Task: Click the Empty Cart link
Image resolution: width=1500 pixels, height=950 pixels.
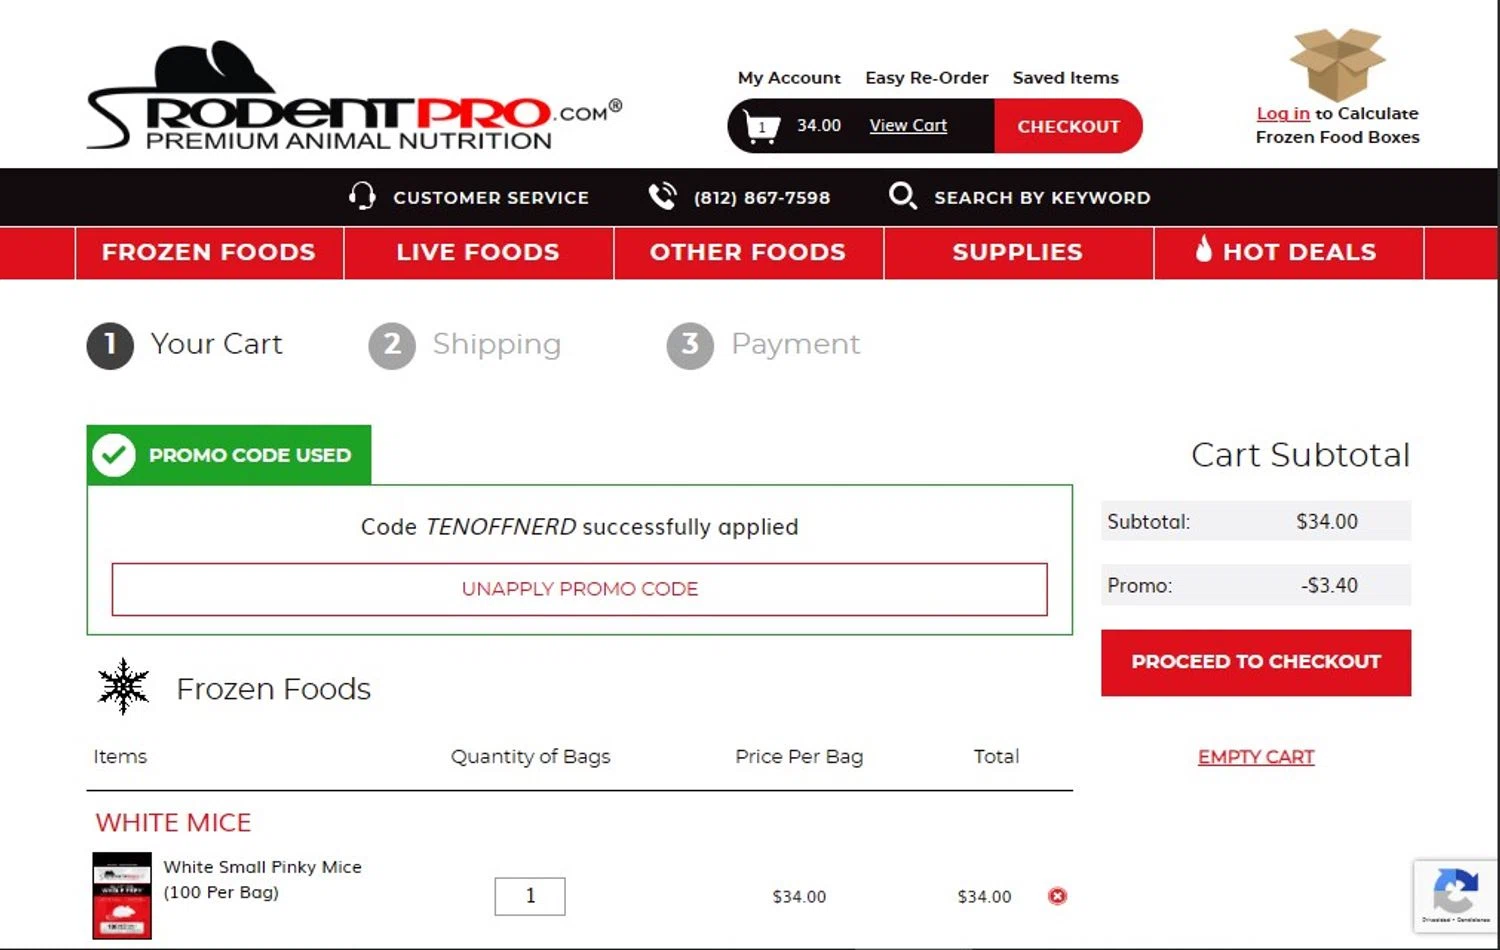Action: click(x=1256, y=757)
